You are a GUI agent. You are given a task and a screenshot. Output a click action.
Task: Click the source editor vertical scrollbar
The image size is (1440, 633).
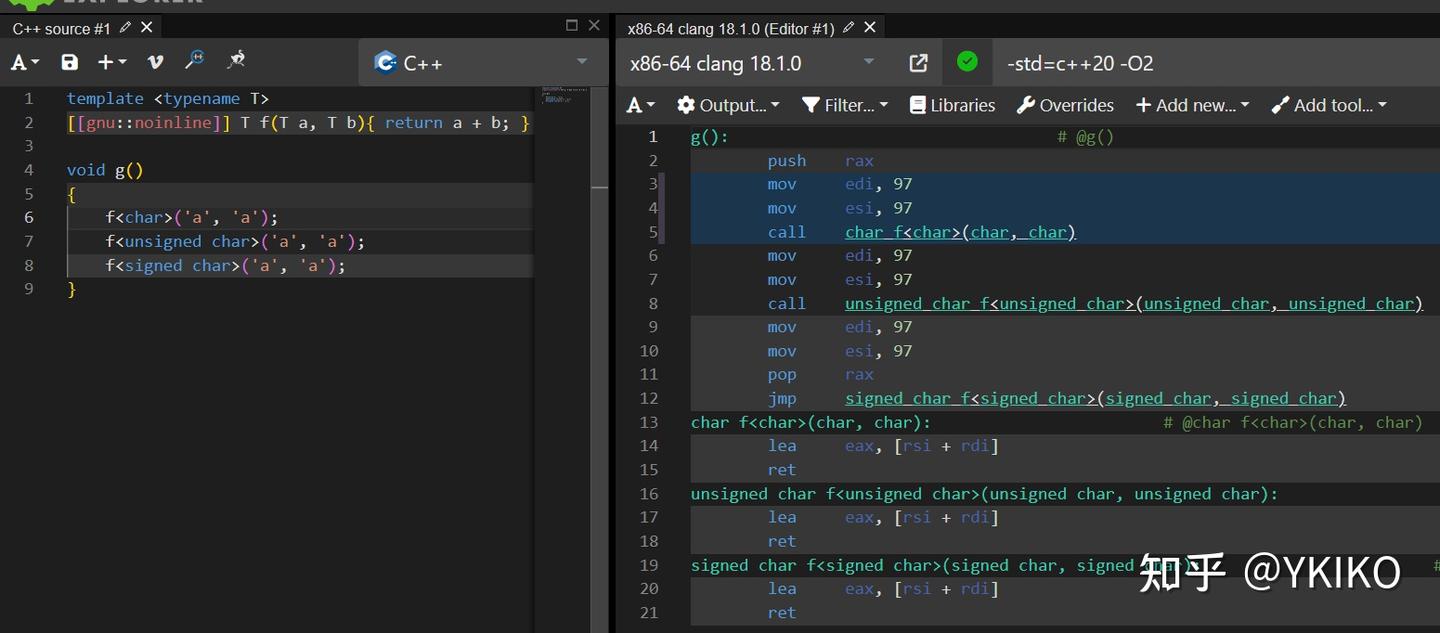click(599, 360)
